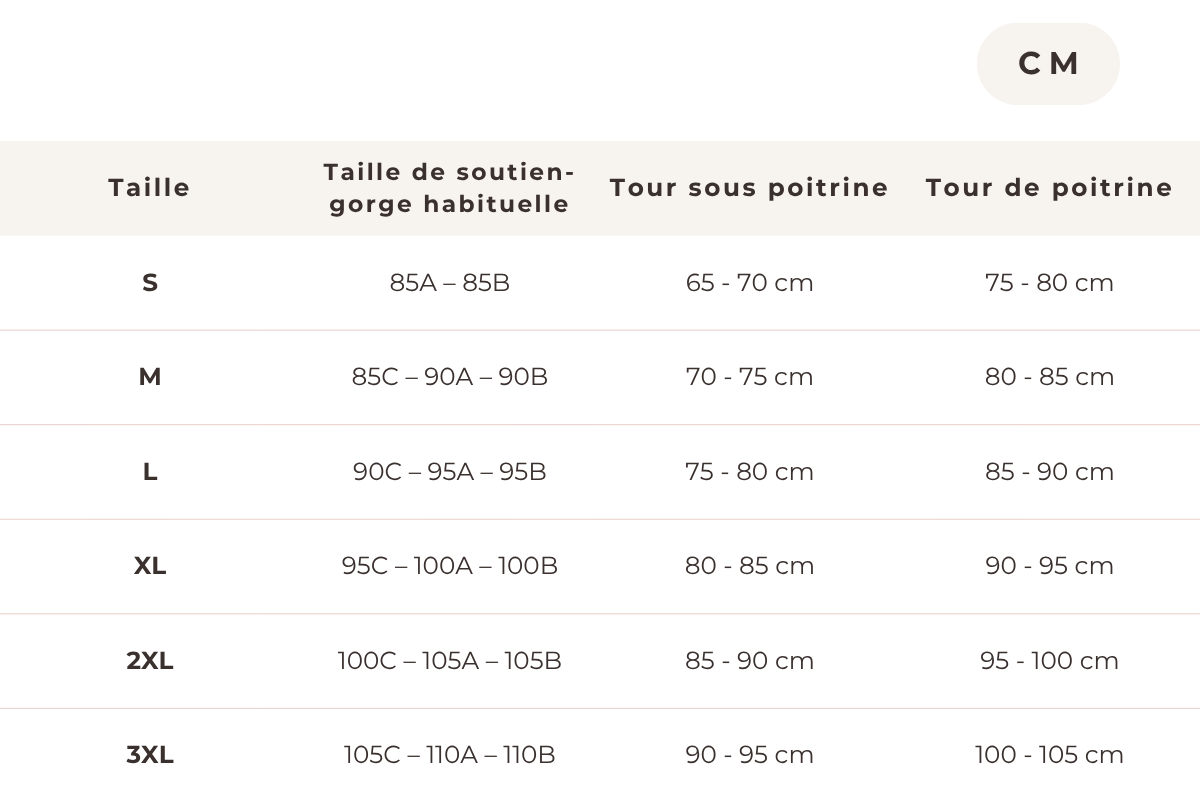The image size is (1200, 800).
Task: Click the 100 - 105 cm bust value
Action: (x=1049, y=755)
